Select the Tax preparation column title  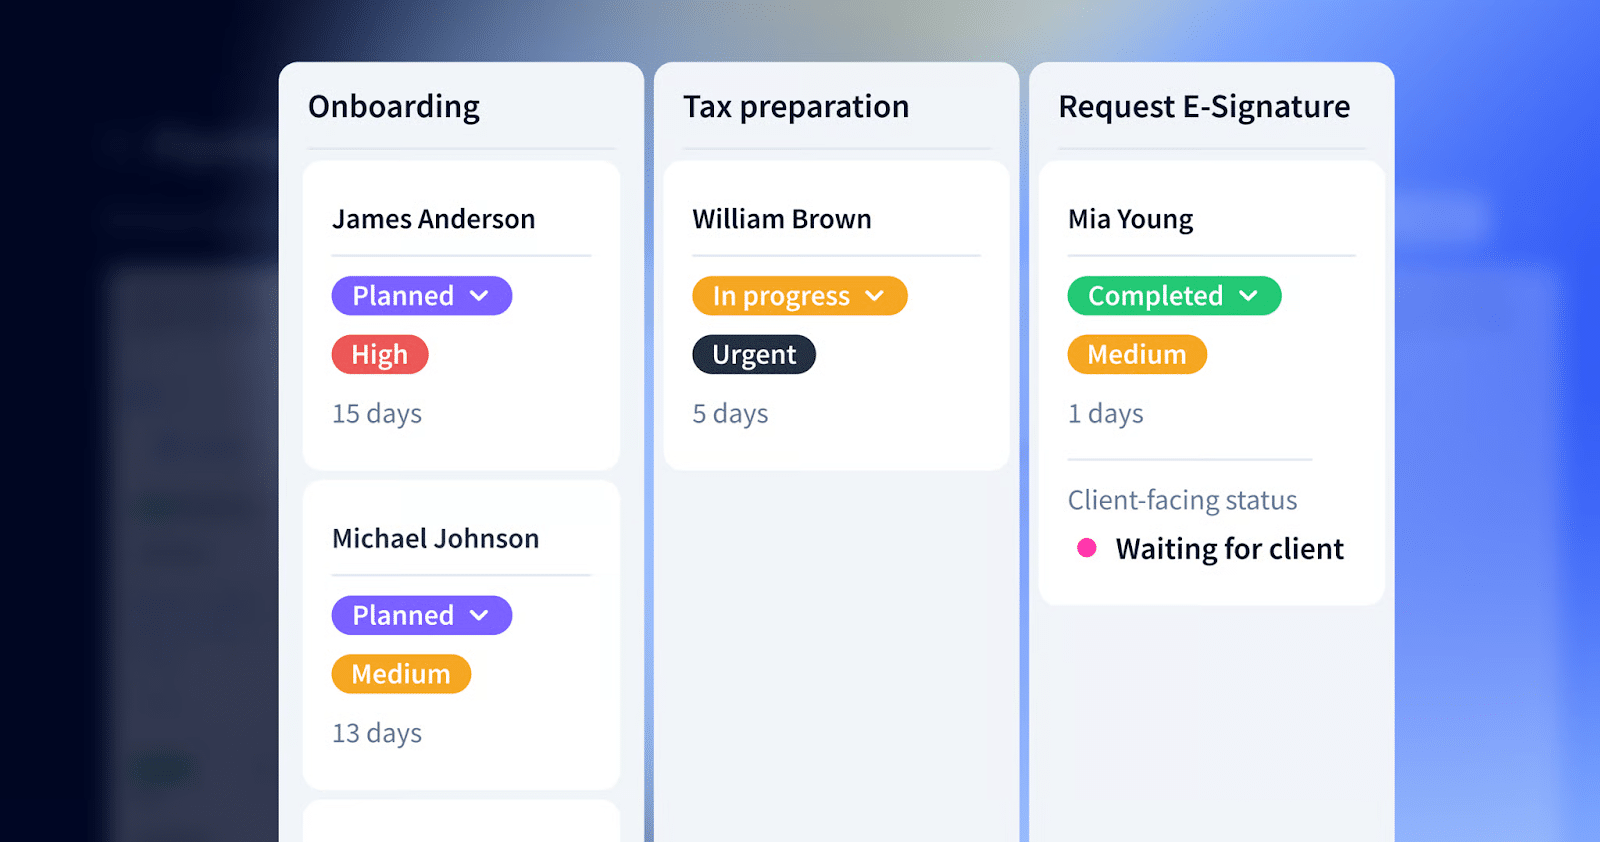tap(795, 106)
